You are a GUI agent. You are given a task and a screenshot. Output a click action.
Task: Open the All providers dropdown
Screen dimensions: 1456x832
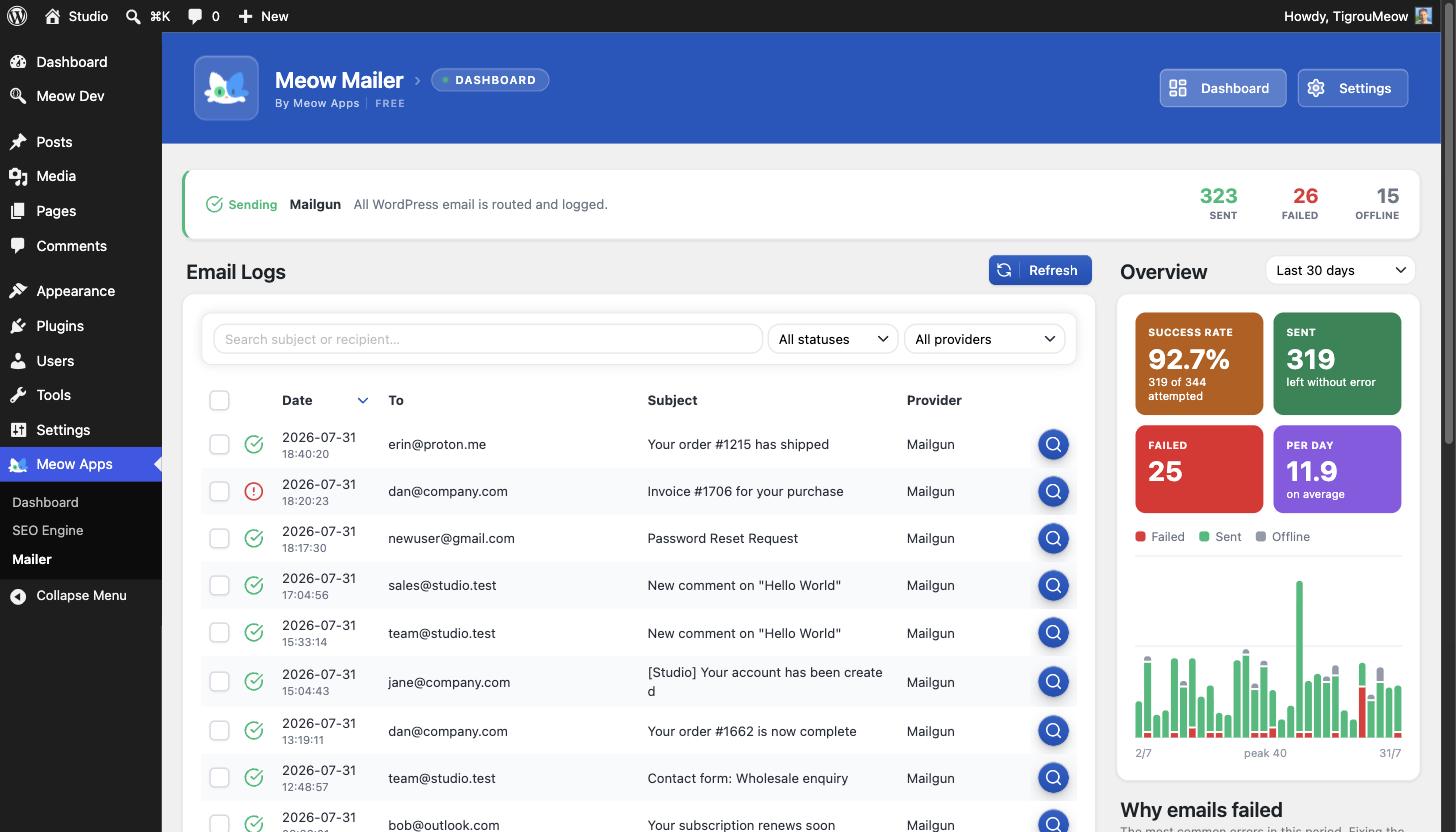pyautogui.click(x=984, y=339)
